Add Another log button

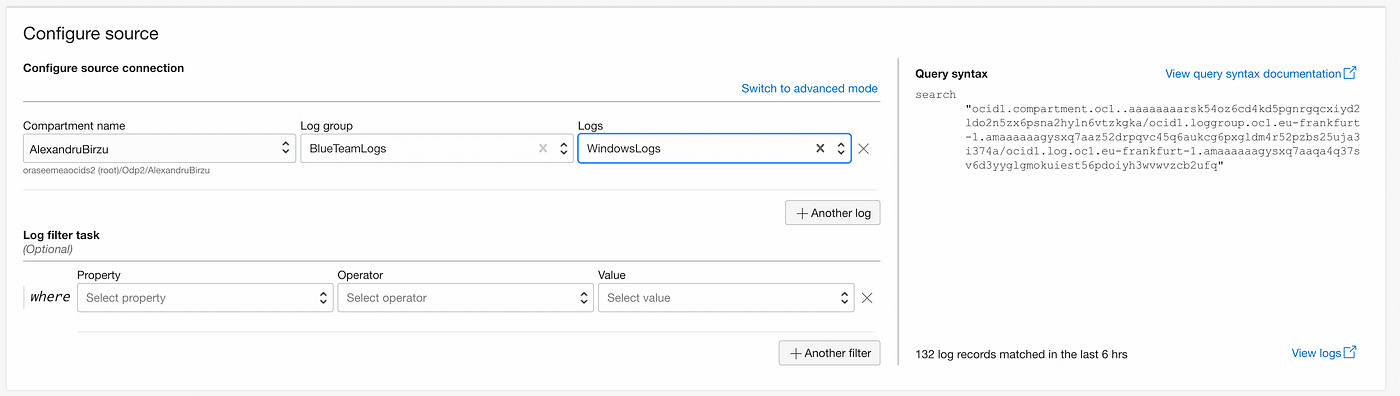tap(833, 213)
